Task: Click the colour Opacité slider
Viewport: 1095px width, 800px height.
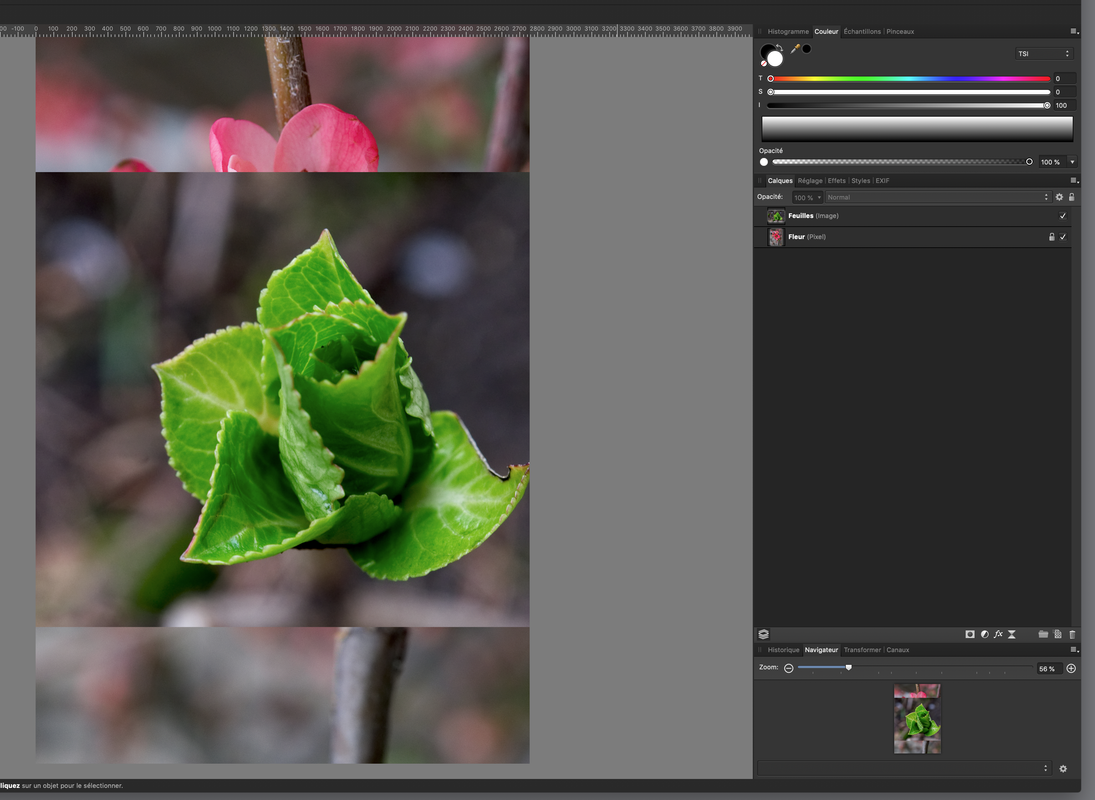Action: [902, 162]
